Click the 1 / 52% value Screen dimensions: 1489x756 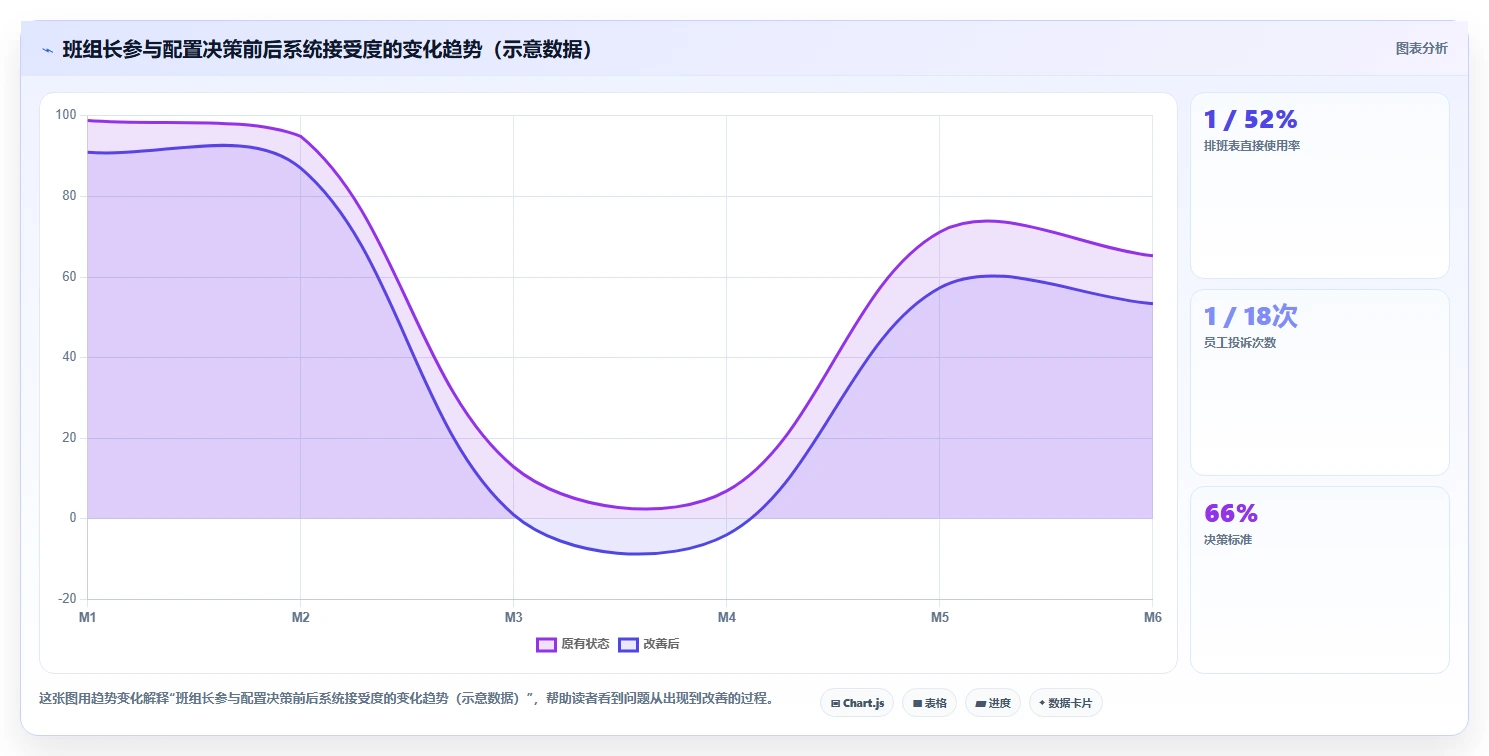[x=1251, y=120]
